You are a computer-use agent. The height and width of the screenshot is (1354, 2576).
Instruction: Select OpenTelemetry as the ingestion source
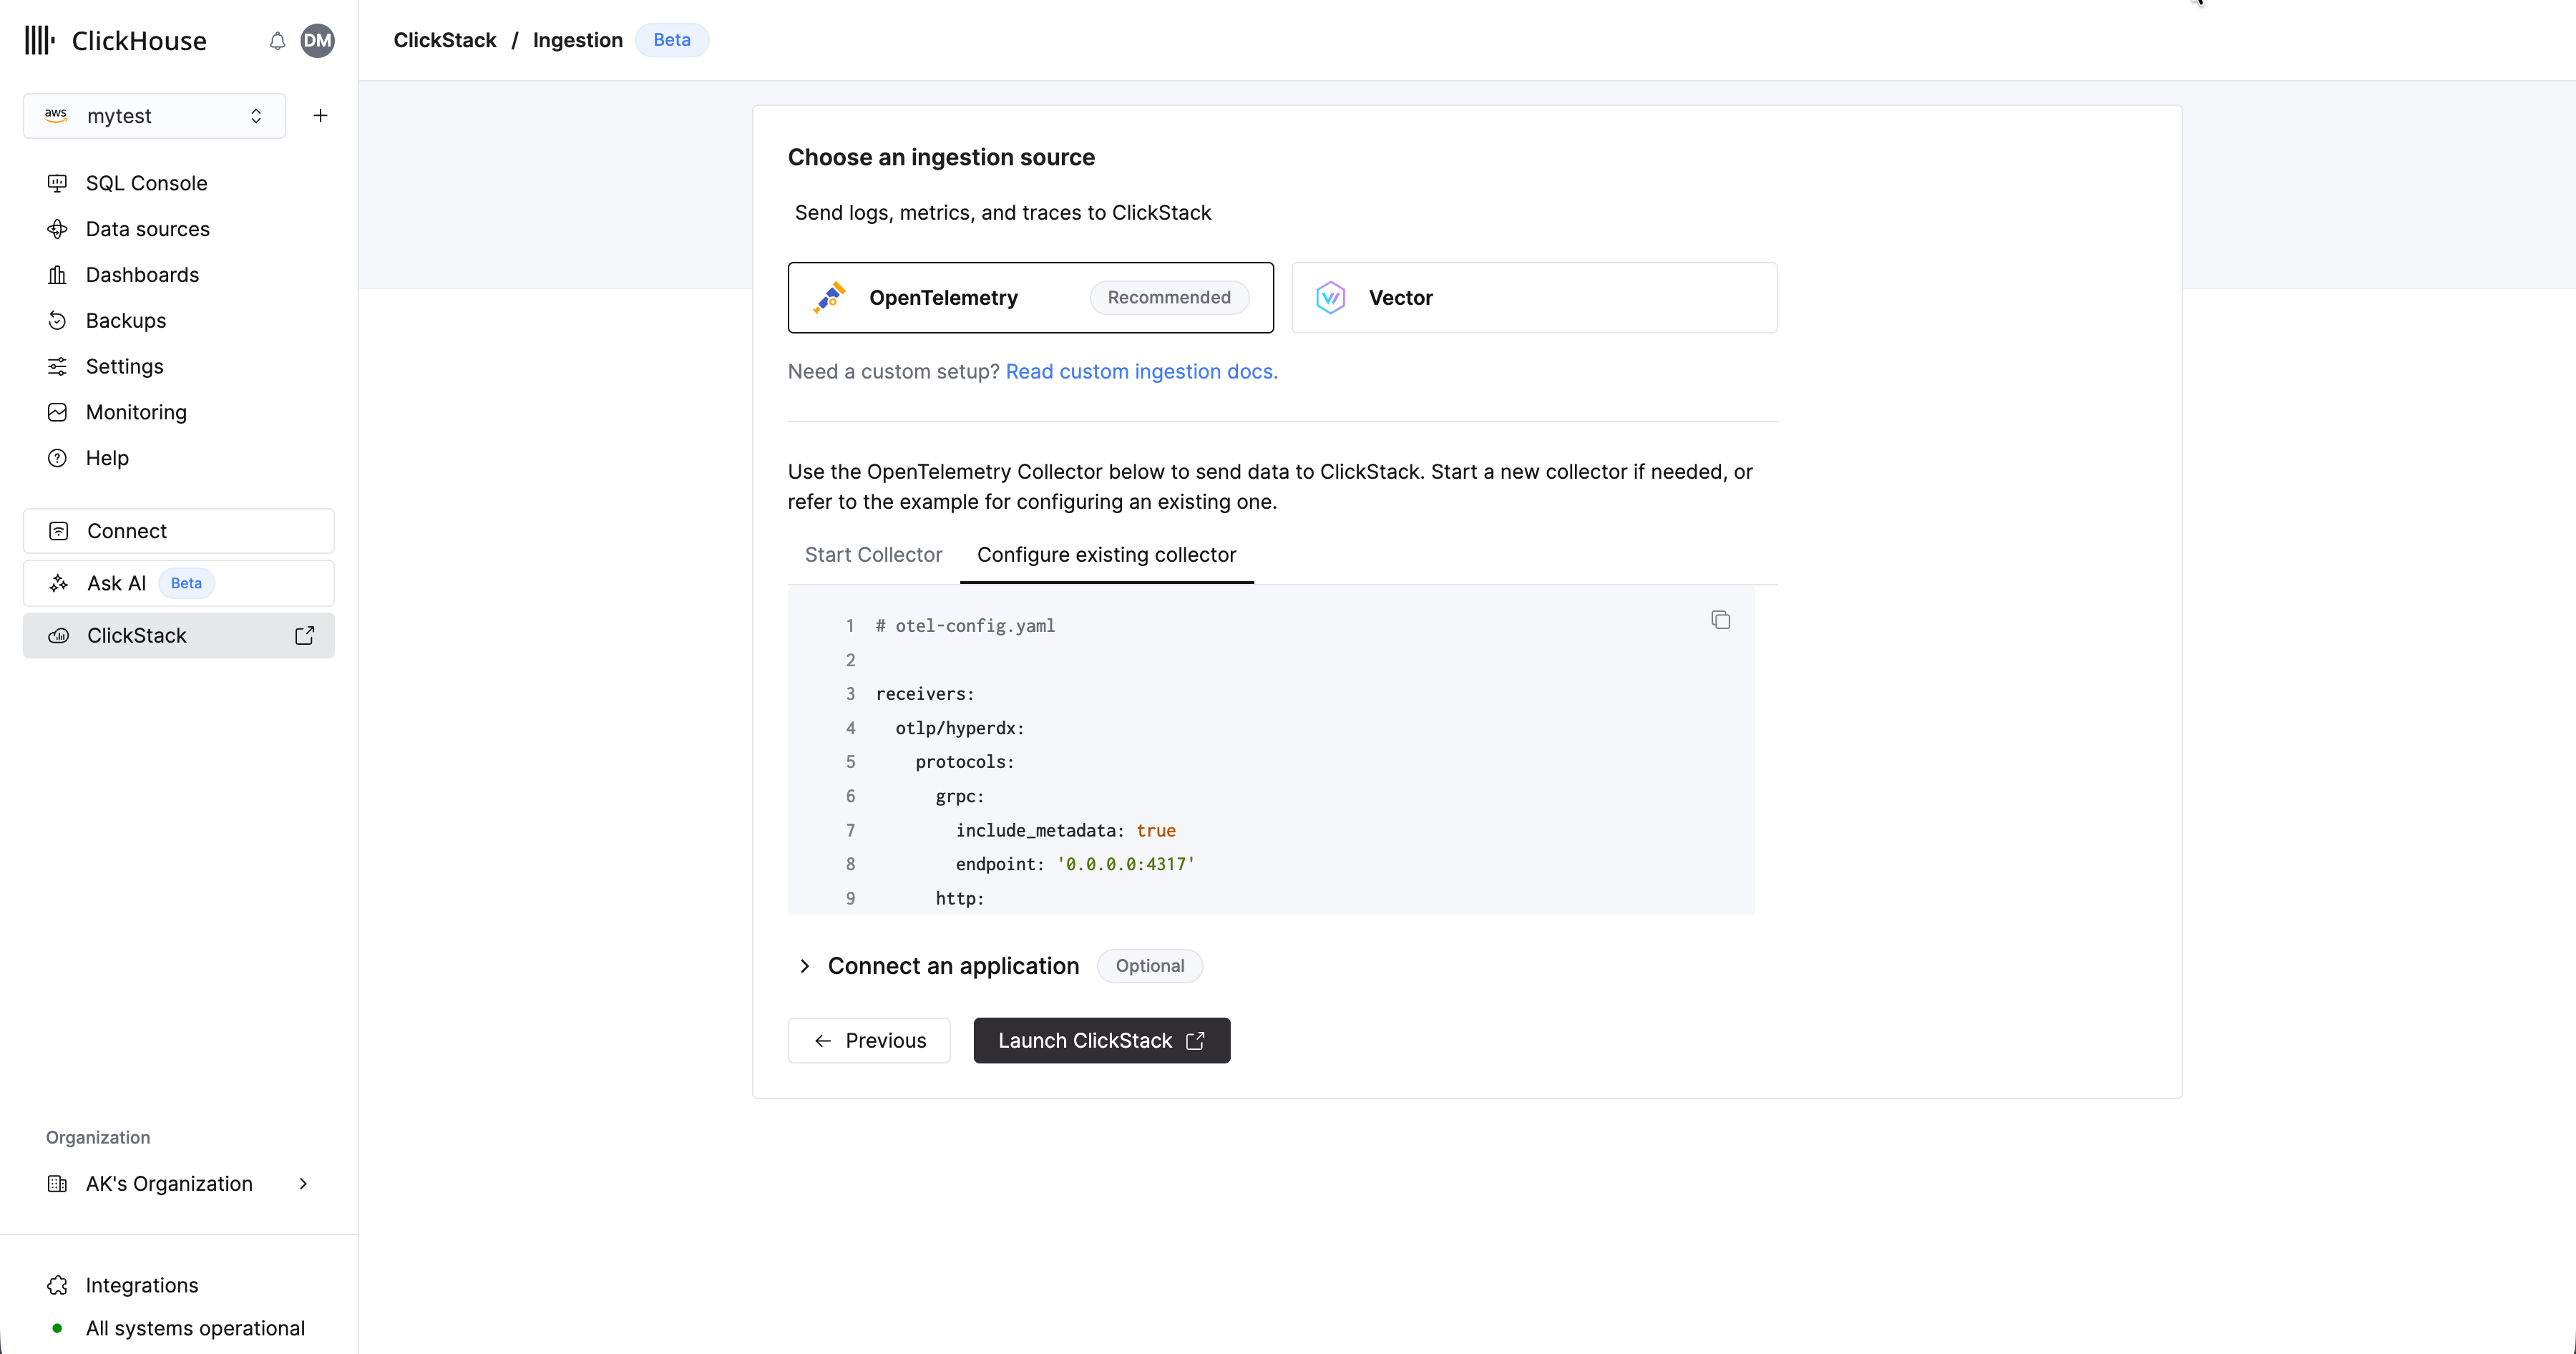click(1030, 298)
